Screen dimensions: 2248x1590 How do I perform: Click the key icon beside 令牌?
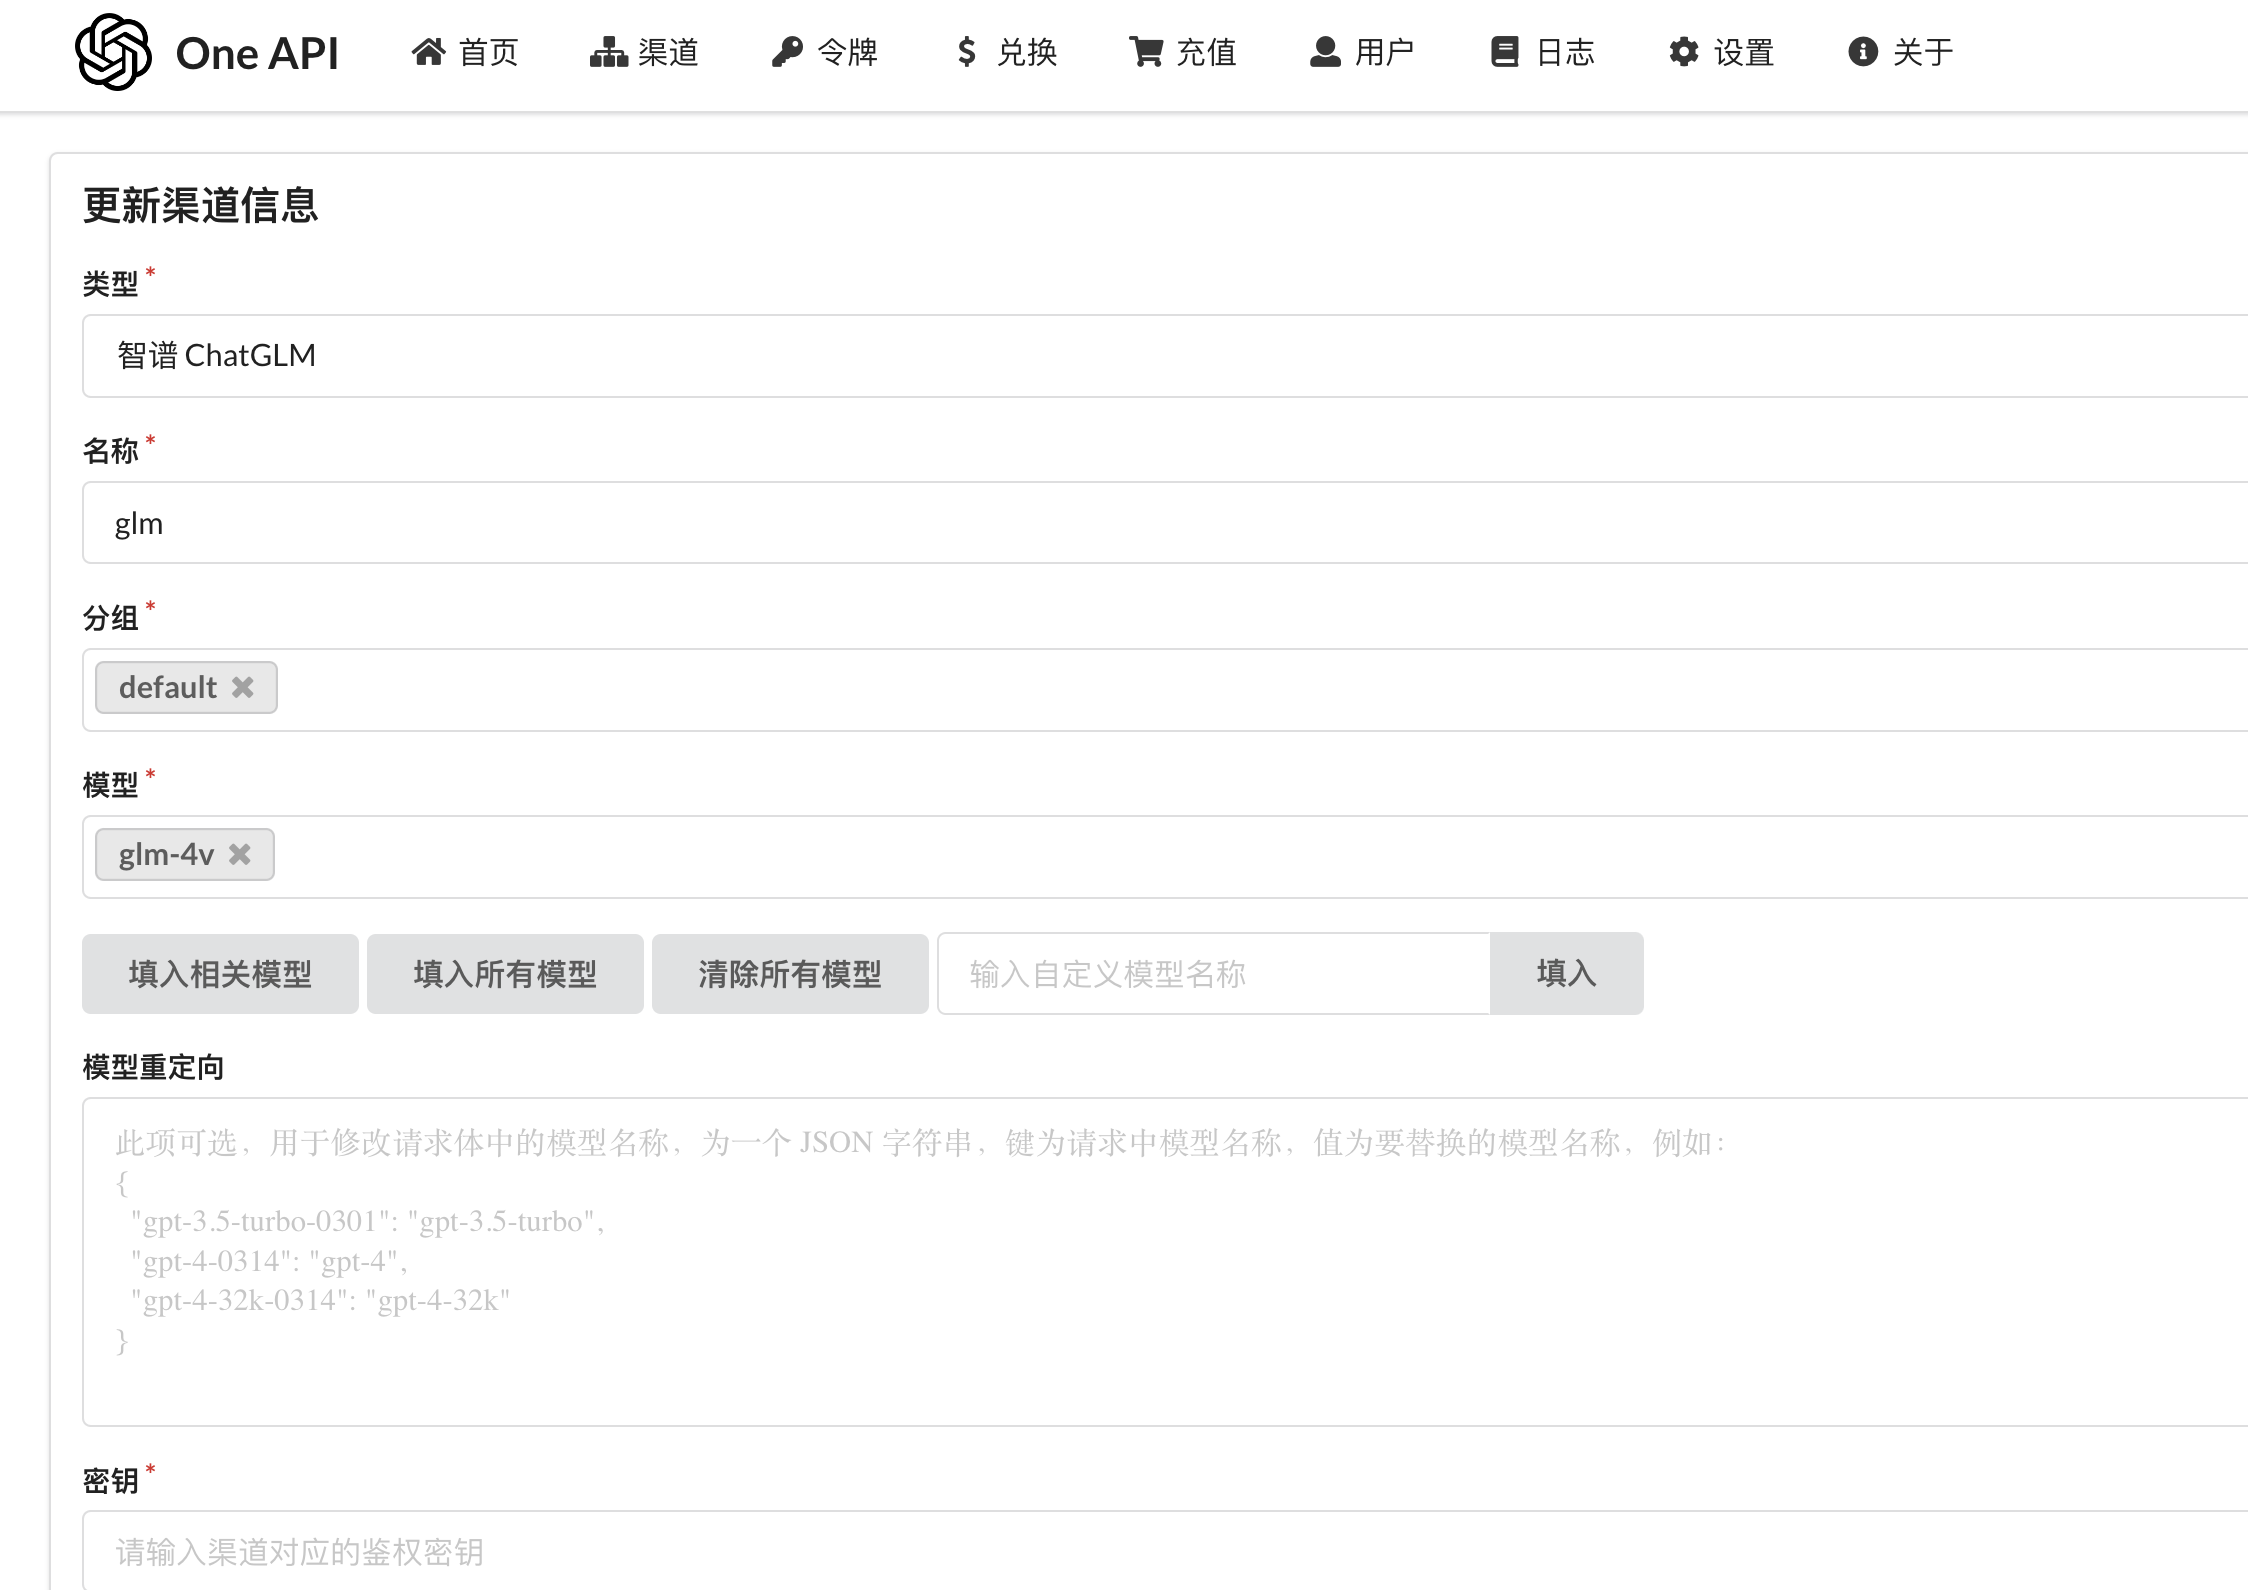coord(787,52)
